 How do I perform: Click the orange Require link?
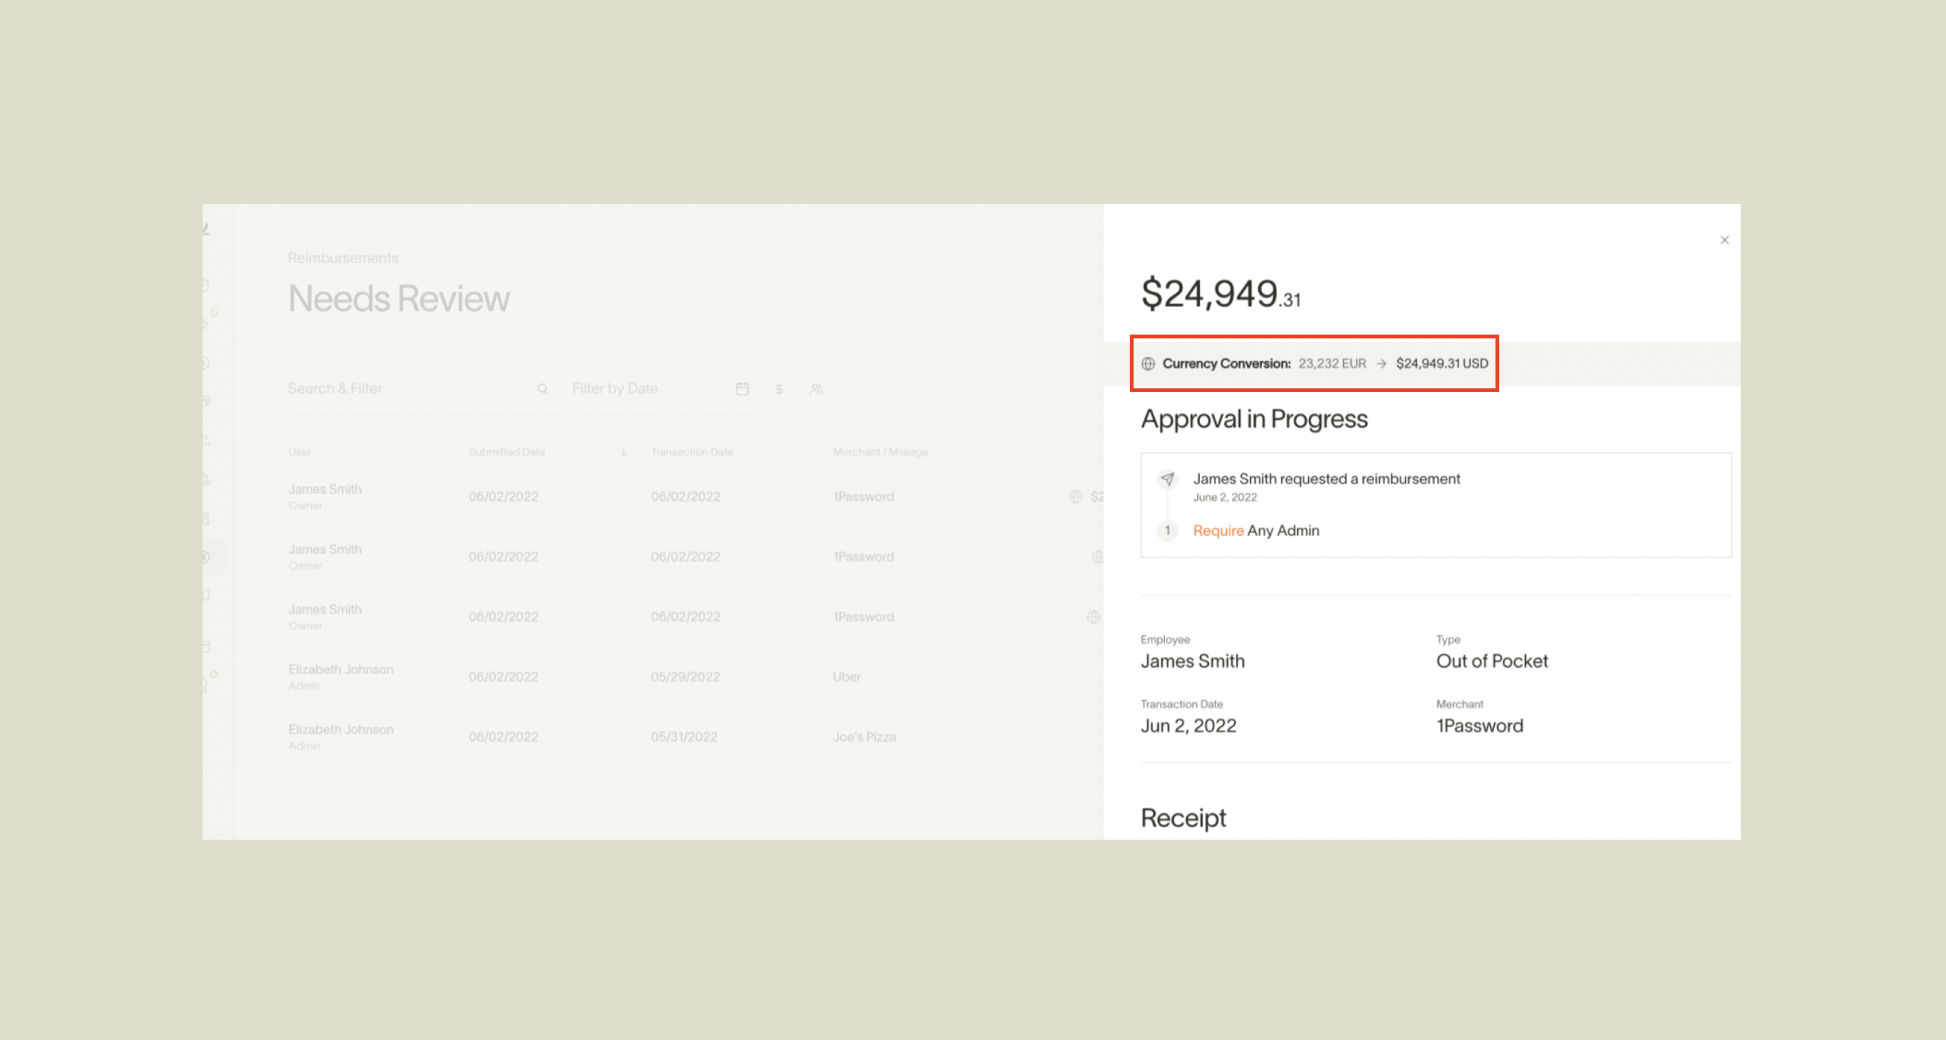point(1218,531)
